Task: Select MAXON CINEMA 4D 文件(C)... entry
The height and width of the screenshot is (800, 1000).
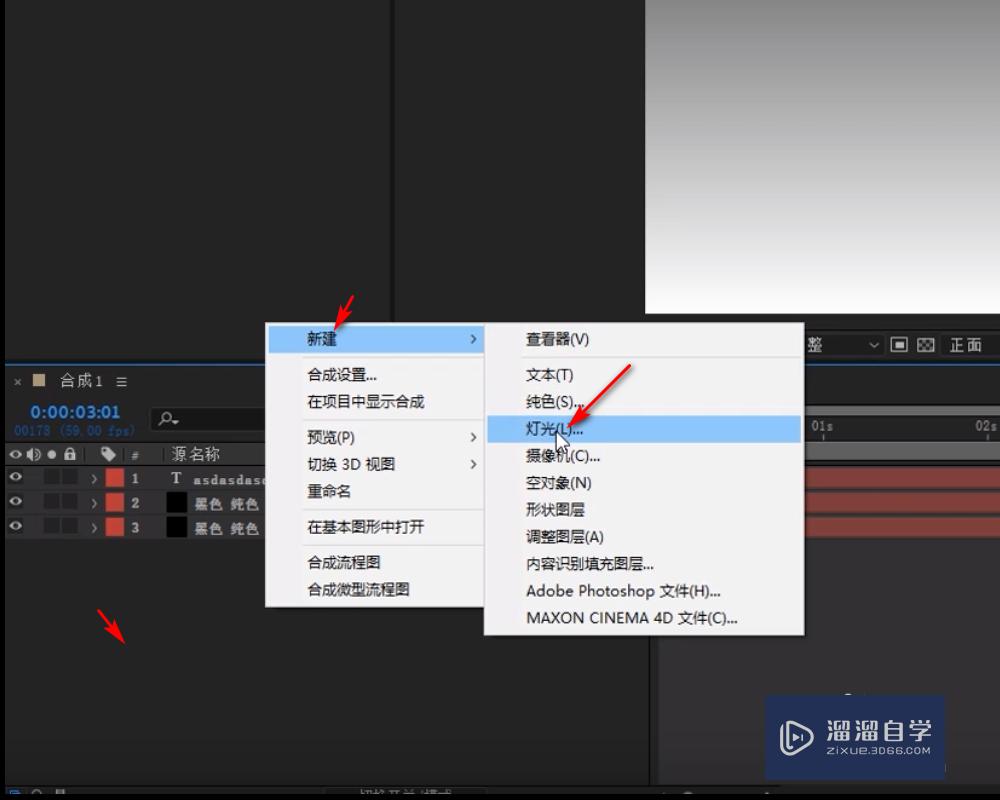Action: (x=631, y=618)
